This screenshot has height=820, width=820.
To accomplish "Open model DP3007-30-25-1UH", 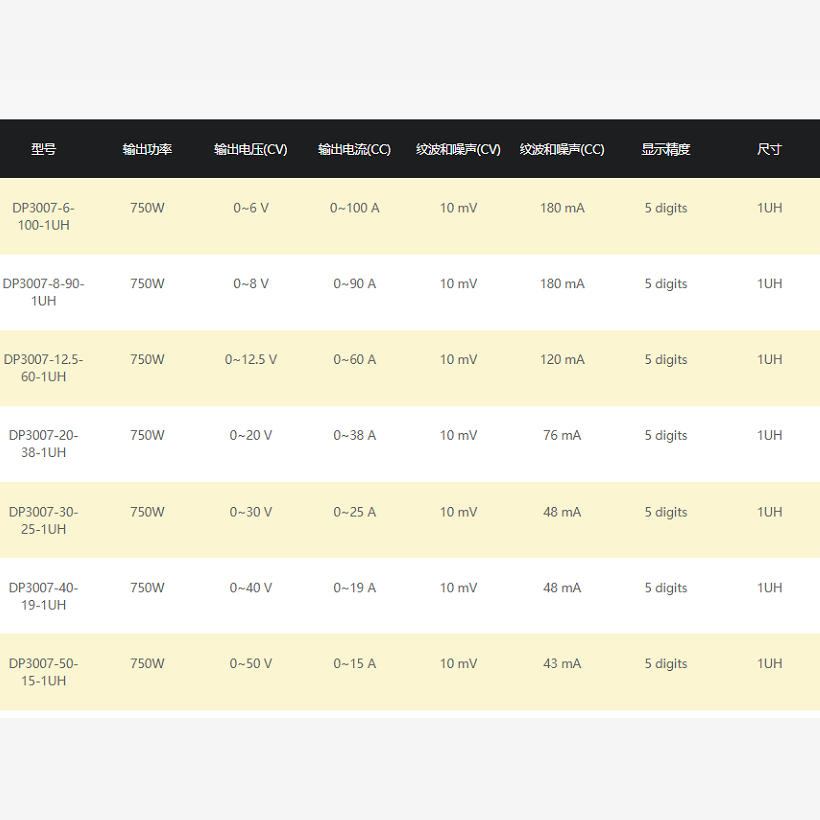I will [43, 520].
